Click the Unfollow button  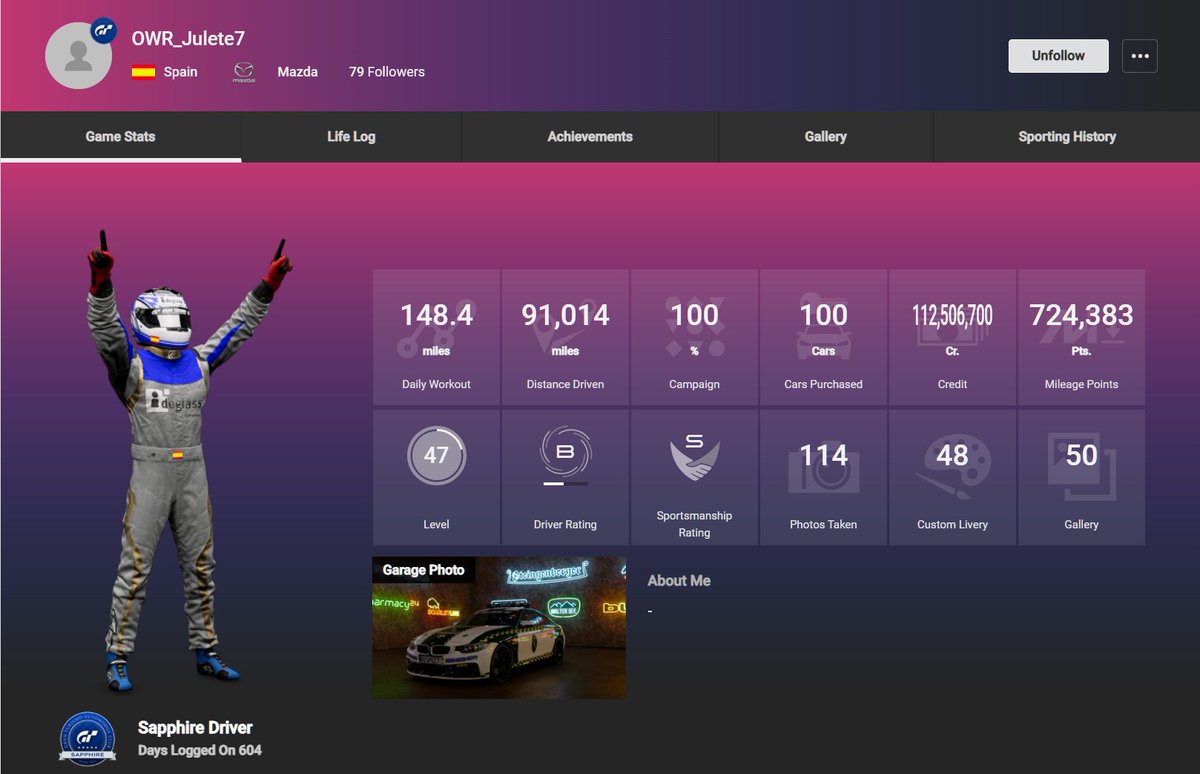pyautogui.click(x=1058, y=56)
